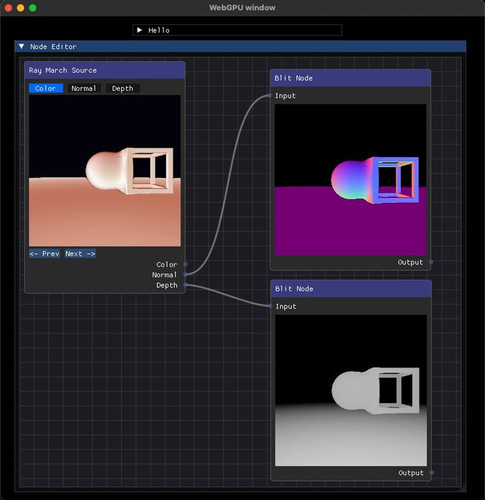485x500 pixels.
Task: Click the Depth output pin
Action: 186,285
